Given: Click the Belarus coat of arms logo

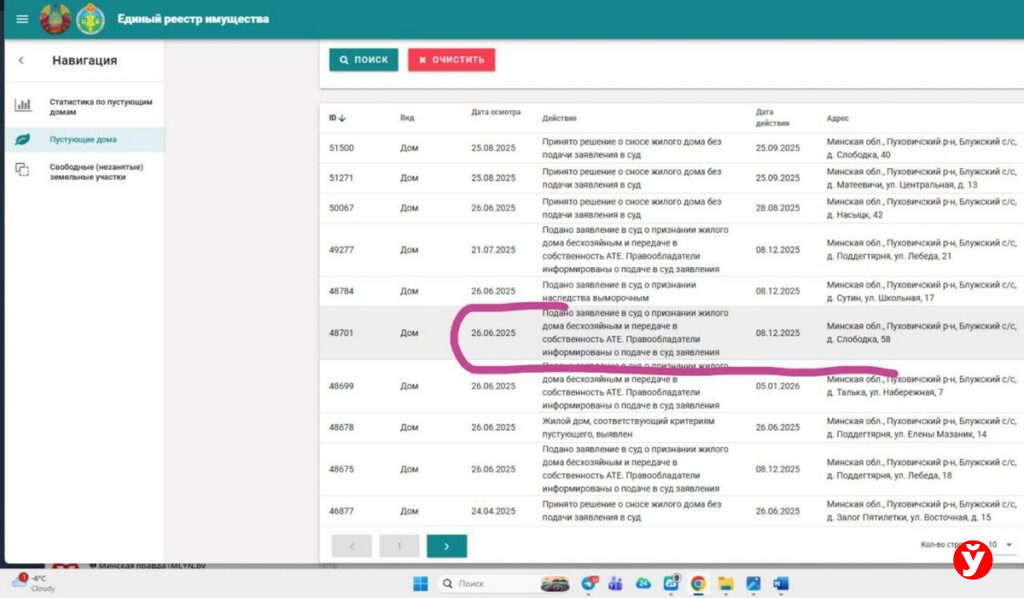Looking at the screenshot, I should tap(54, 19).
